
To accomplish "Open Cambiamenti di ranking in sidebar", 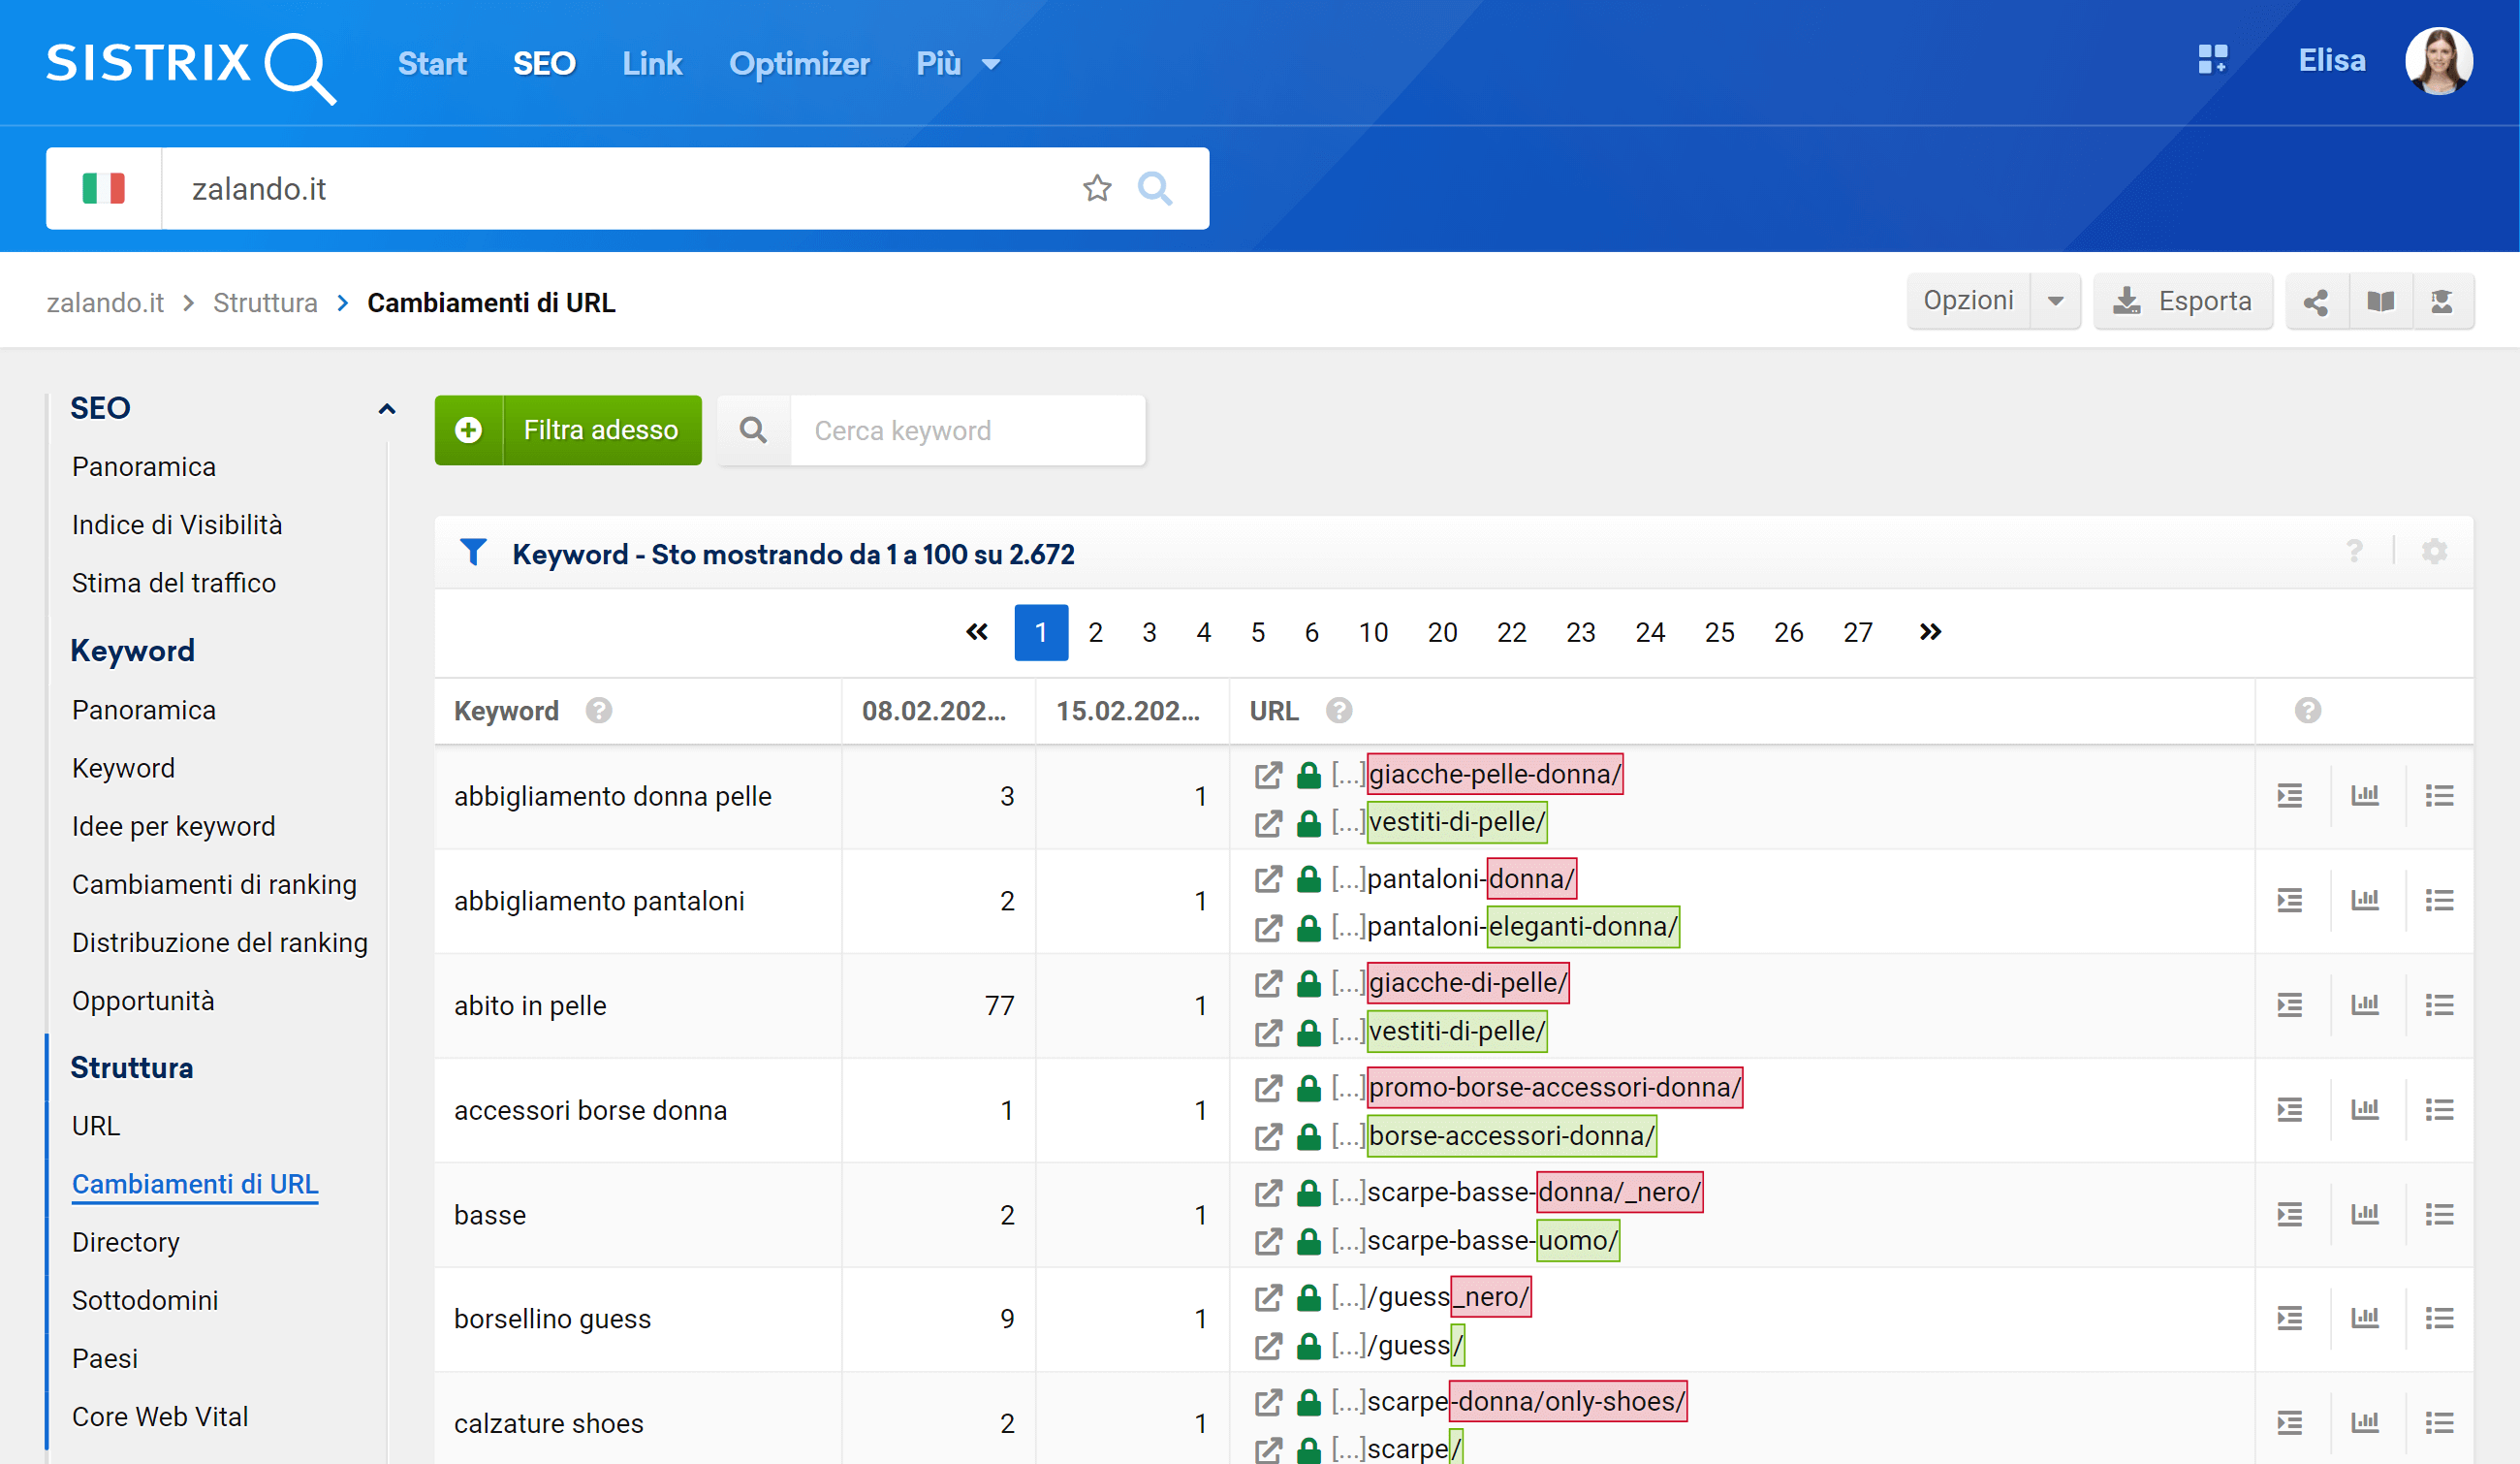I will pyautogui.click(x=214, y=884).
